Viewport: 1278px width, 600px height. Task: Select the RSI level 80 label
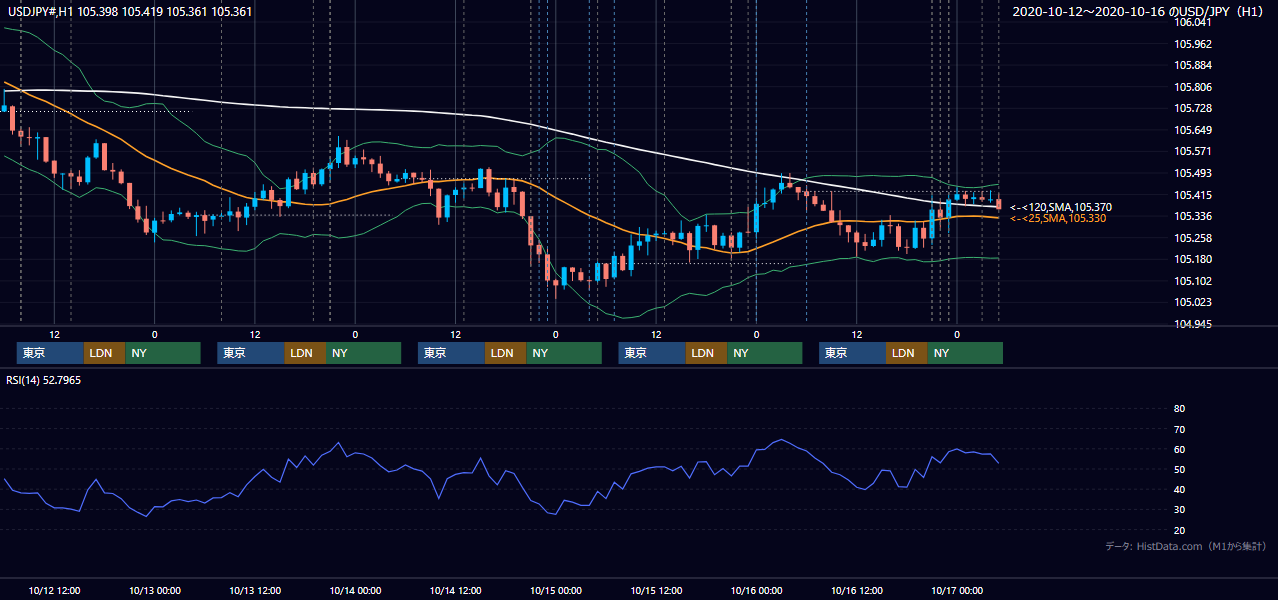click(1179, 409)
